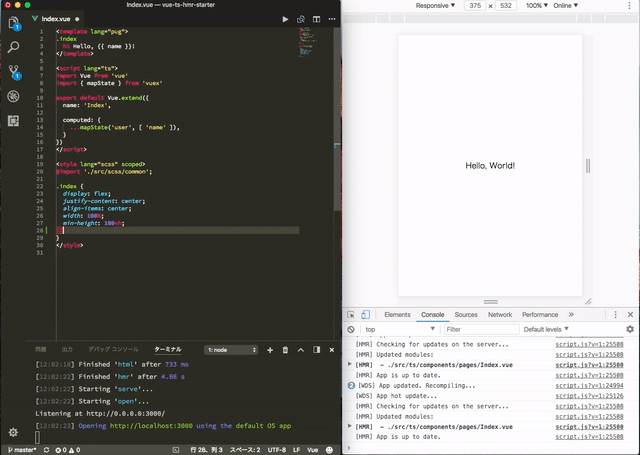The width and height of the screenshot is (640, 455).
Task: Select the デバッグ コンソール panel tab
Action: [x=113, y=349]
